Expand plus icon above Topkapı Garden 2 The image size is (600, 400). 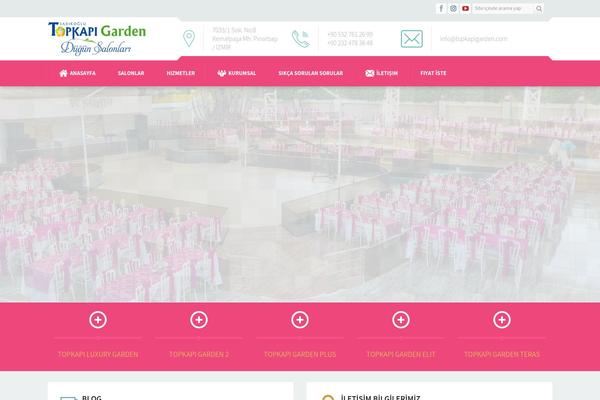[x=199, y=320]
